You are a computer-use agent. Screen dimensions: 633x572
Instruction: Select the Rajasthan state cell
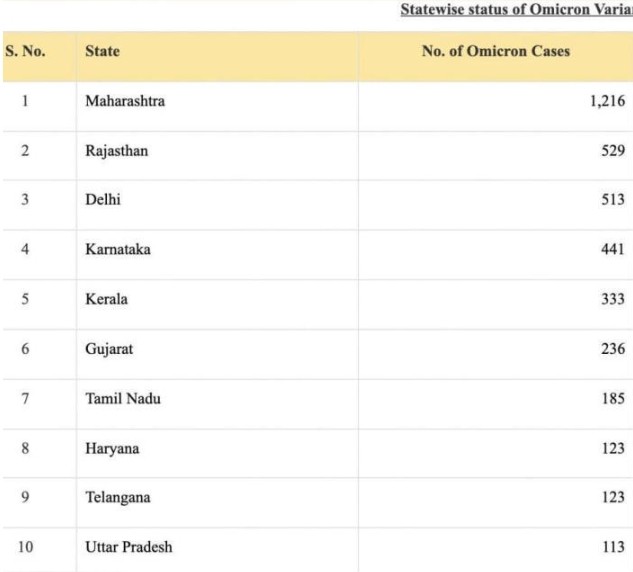(x=116, y=151)
